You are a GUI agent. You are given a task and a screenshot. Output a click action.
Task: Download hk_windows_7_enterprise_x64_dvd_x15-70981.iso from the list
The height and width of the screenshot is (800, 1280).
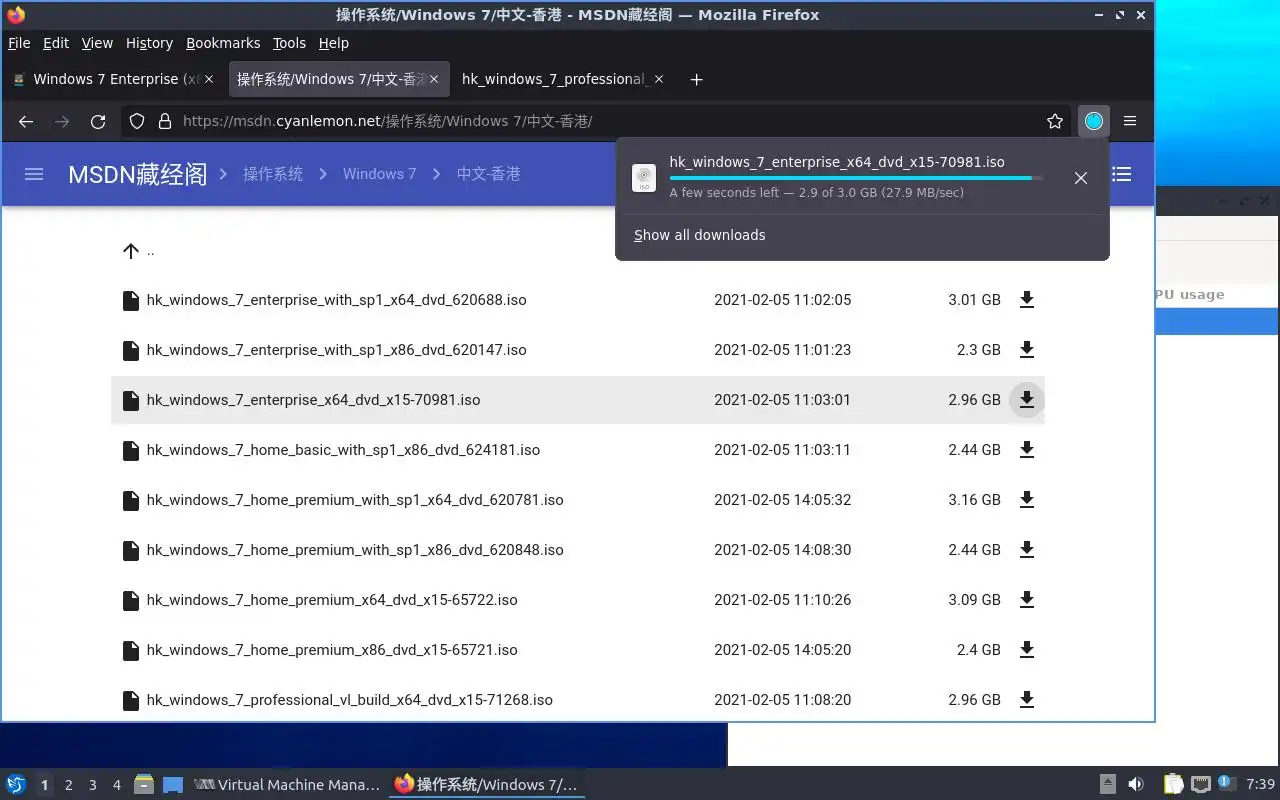point(1026,400)
